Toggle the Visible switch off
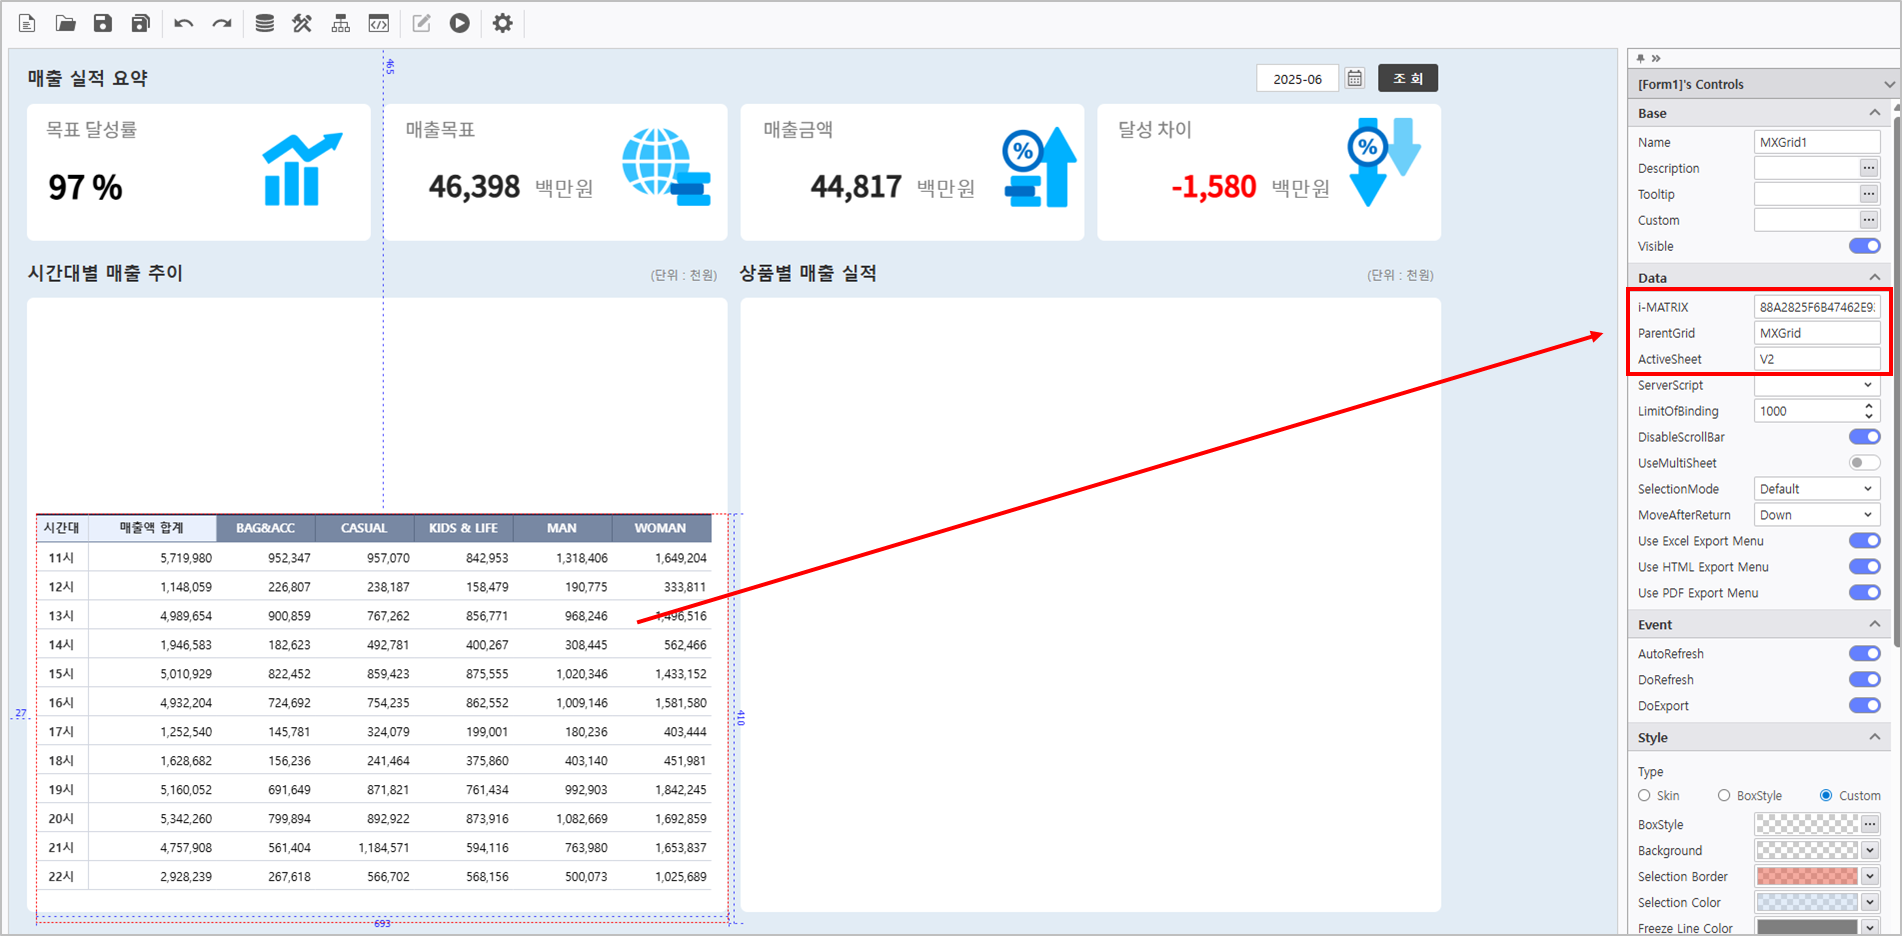 point(1864,246)
